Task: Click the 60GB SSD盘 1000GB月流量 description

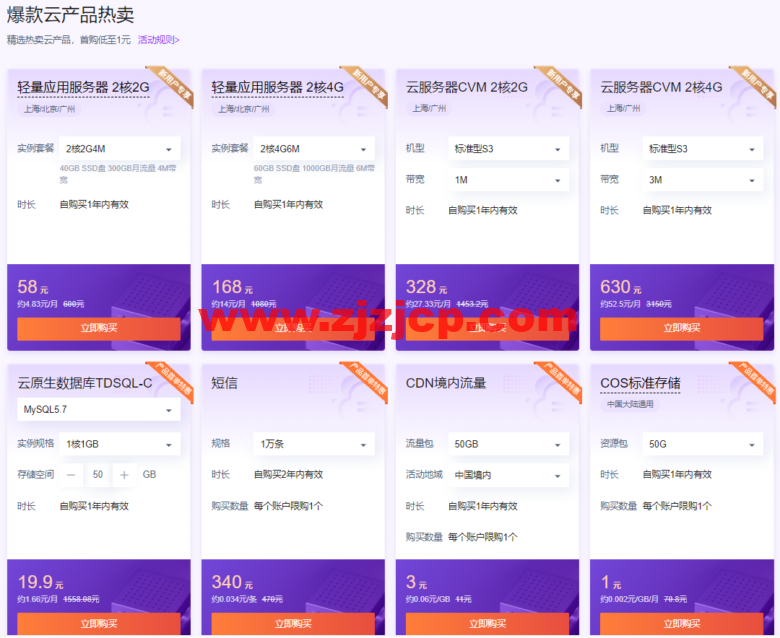Action: click(314, 174)
